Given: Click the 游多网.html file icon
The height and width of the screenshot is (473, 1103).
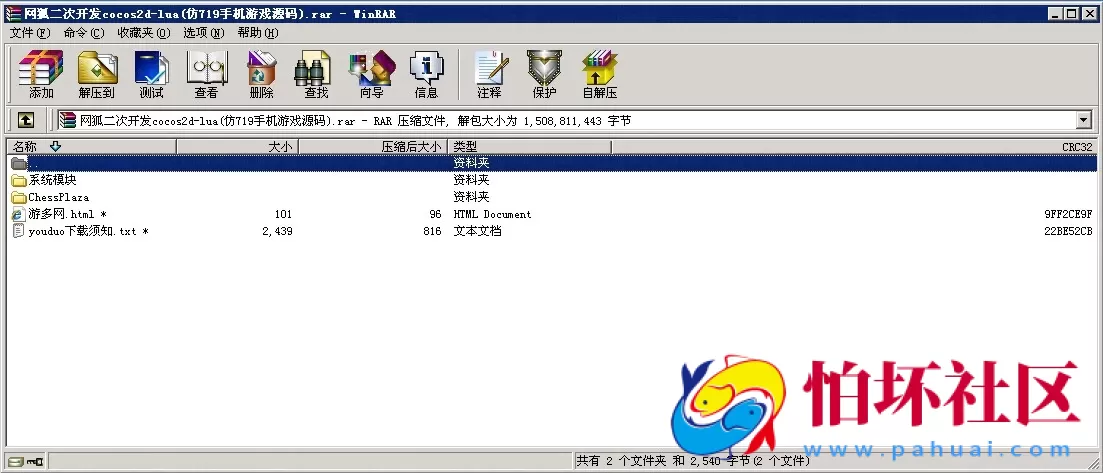Looking at the screenshot, I should (x=19, y=214).
